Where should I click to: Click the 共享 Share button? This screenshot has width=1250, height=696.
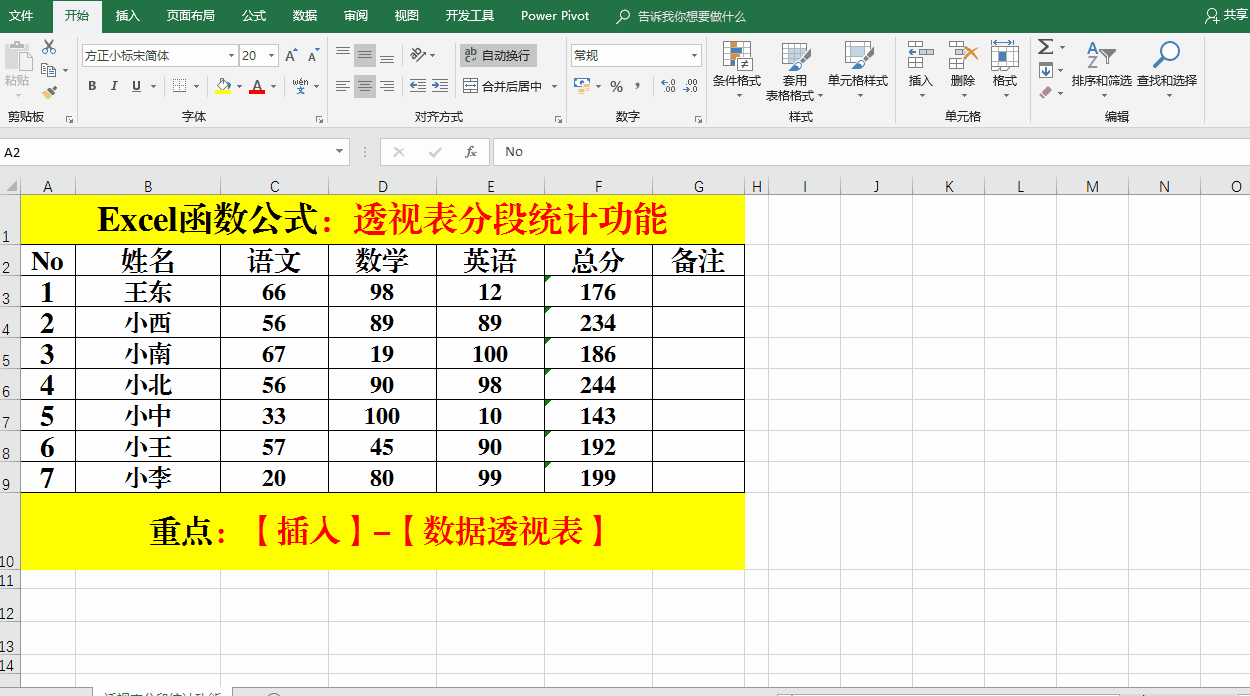click(1227, 15)
